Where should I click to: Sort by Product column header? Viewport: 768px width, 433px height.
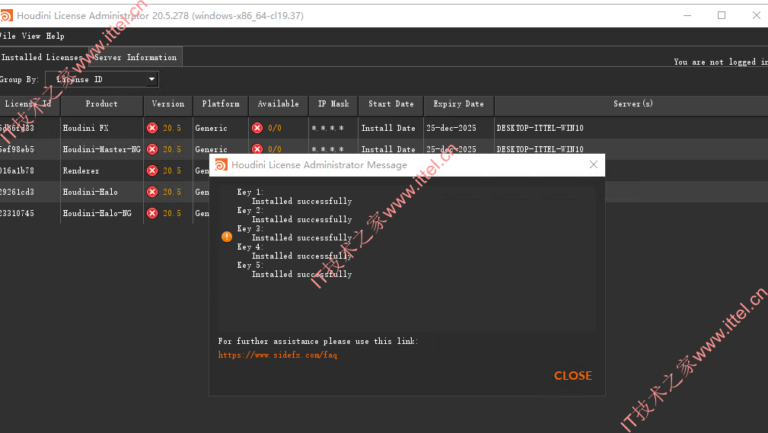tap(102, 104)
